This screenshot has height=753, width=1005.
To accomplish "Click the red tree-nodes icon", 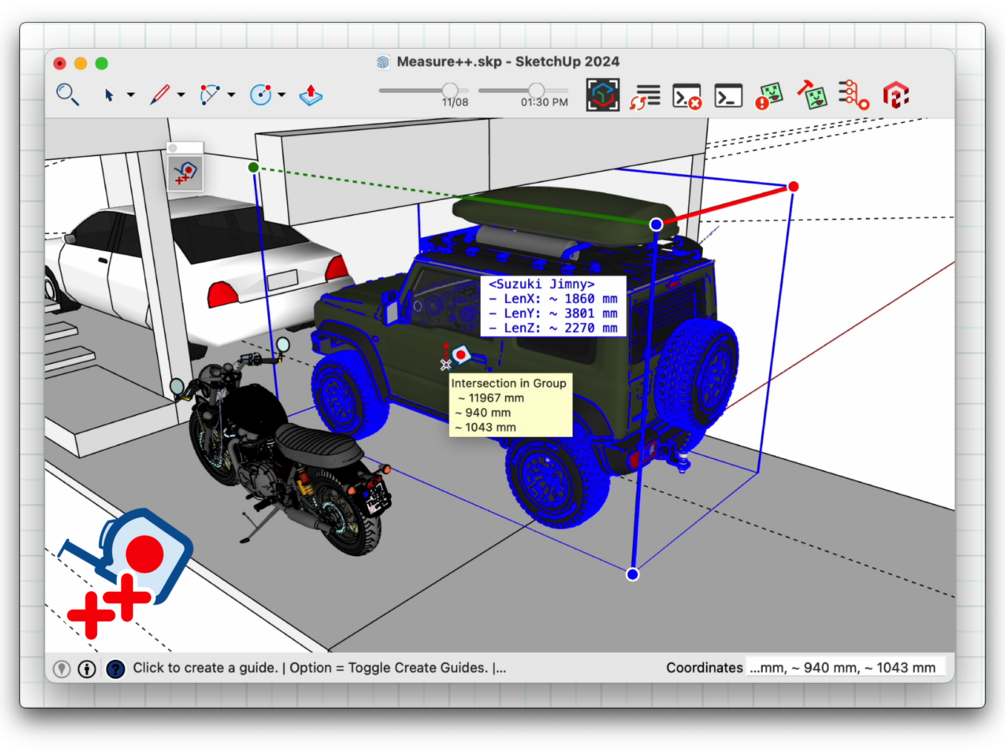I will (854, 95).
